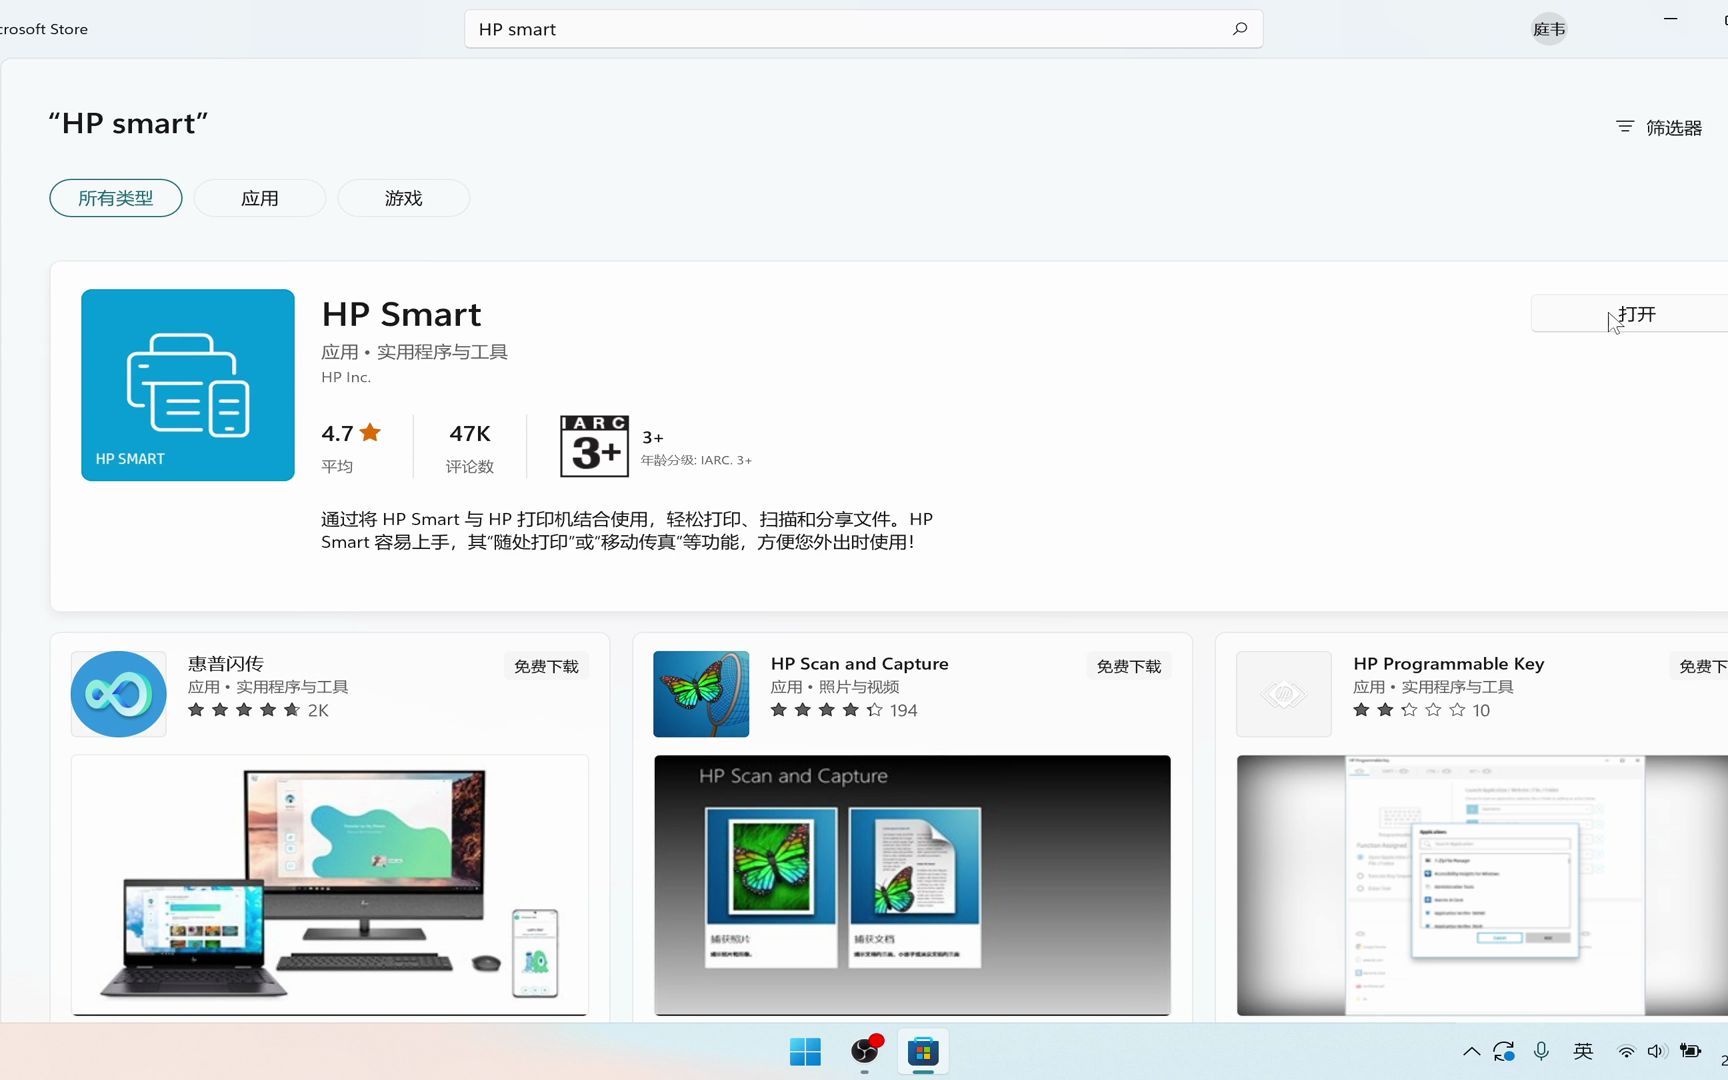Switch to Microsoft Store home via title
Image resolution: width=1728 pixels, height=1080 pixels.
[42, 28]
